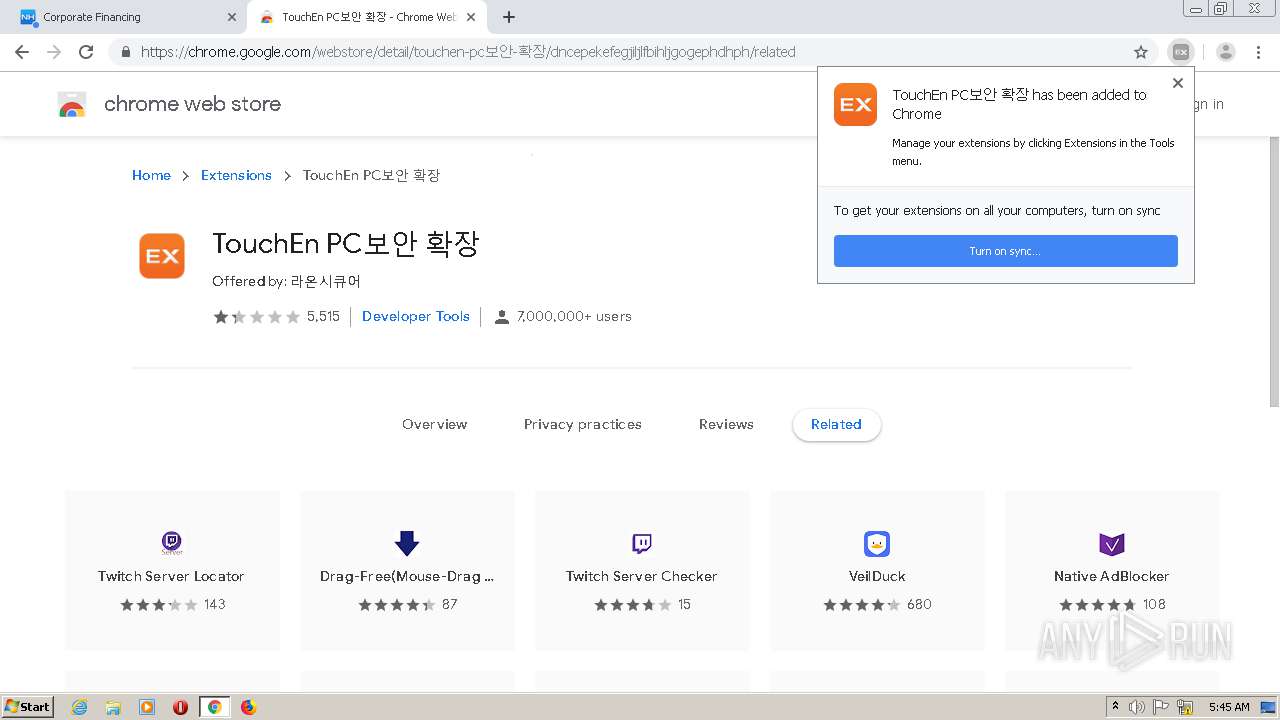Open Firefox from the taskbar
Screen dimensions: 1280x720
pyautogui.click(x=249, y=707)
